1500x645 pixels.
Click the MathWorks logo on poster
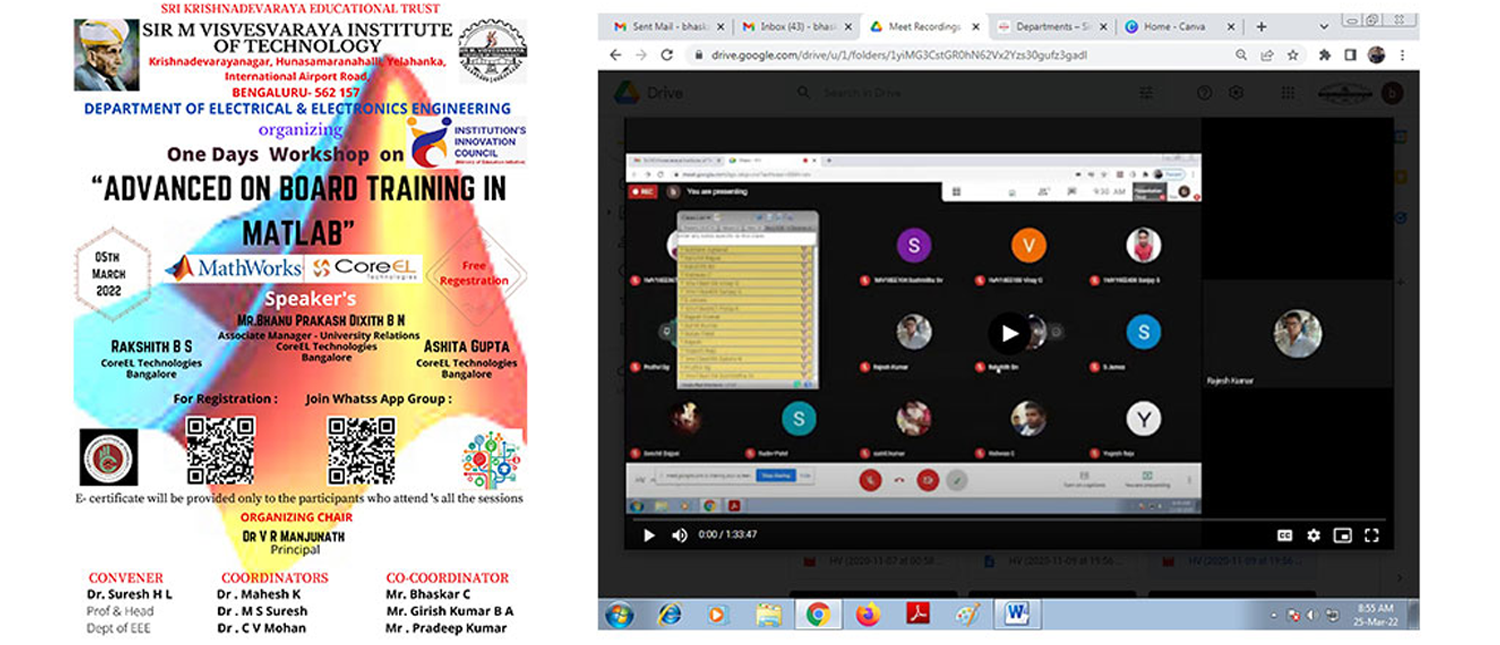233,268
